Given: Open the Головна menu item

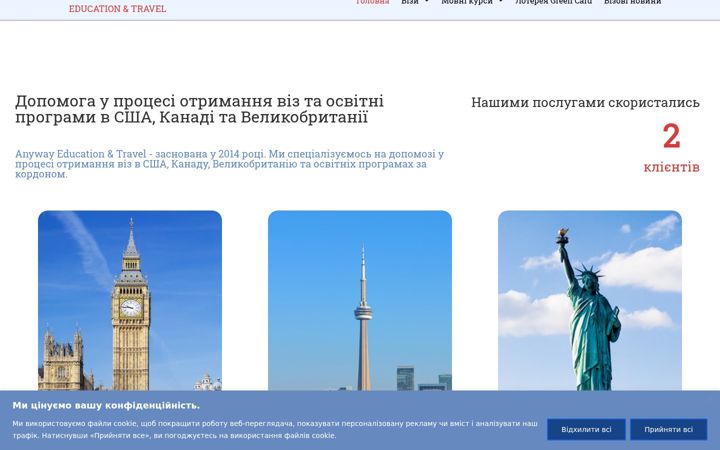Looking at the screenshot, I should (x=372, y=2).
